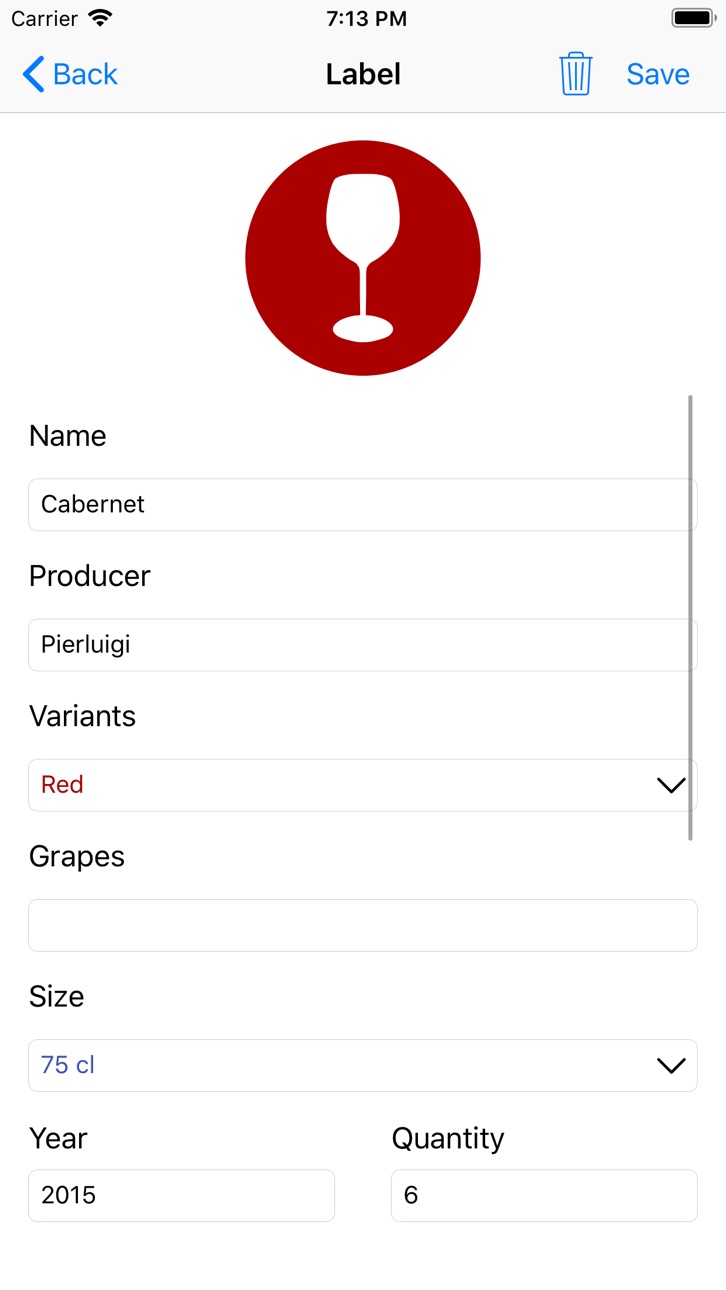Tap the battery indicator in status bar
This screenshot has height=1290, width=726.
coord(692,18)
